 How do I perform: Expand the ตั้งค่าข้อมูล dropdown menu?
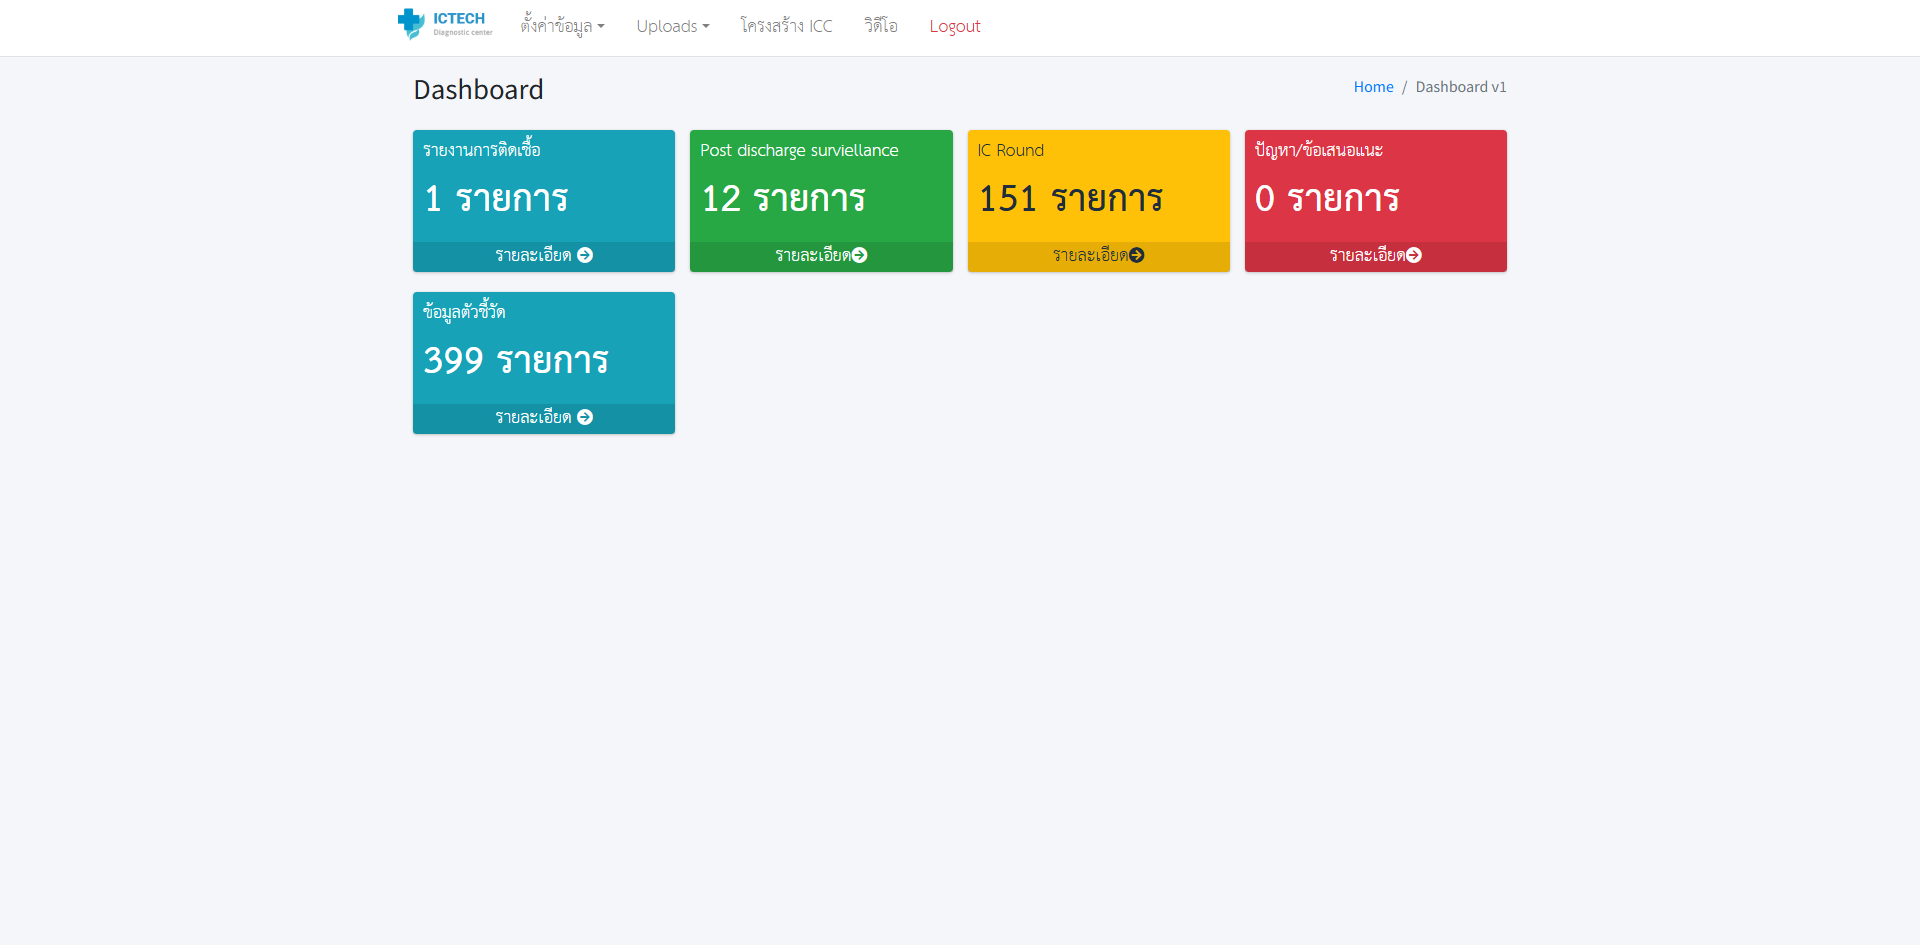pyautogui.click(x=562, y=26)
